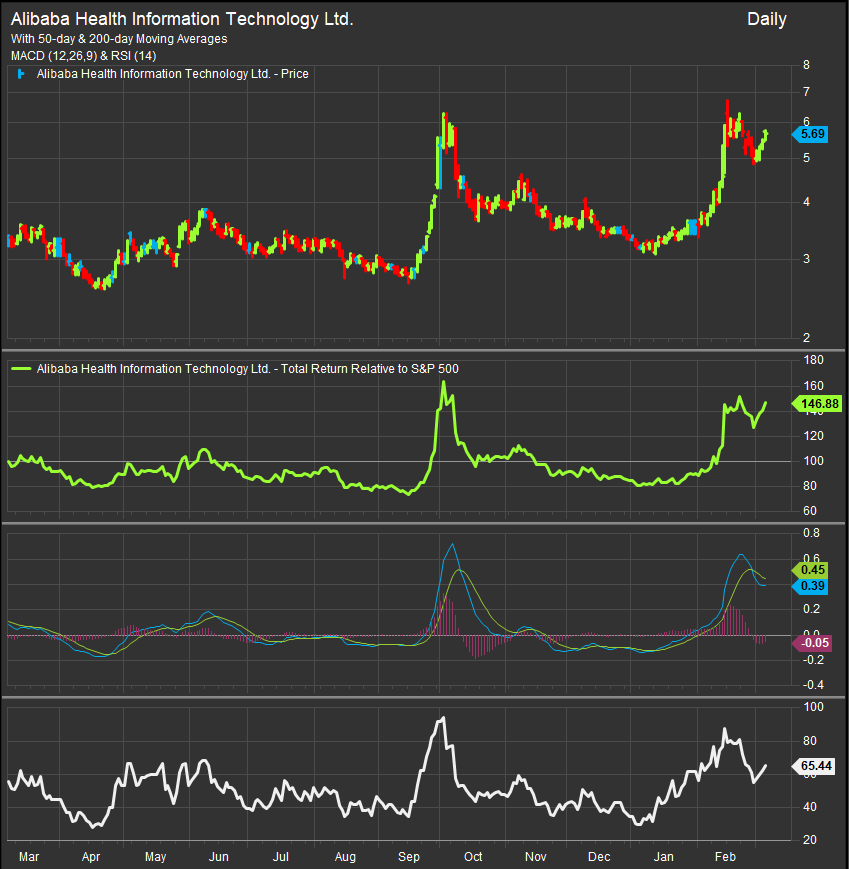Click the Jul label on the time axis
Image resolution: width=849 pixels, height=869 pixels.
tap(281, 857)
